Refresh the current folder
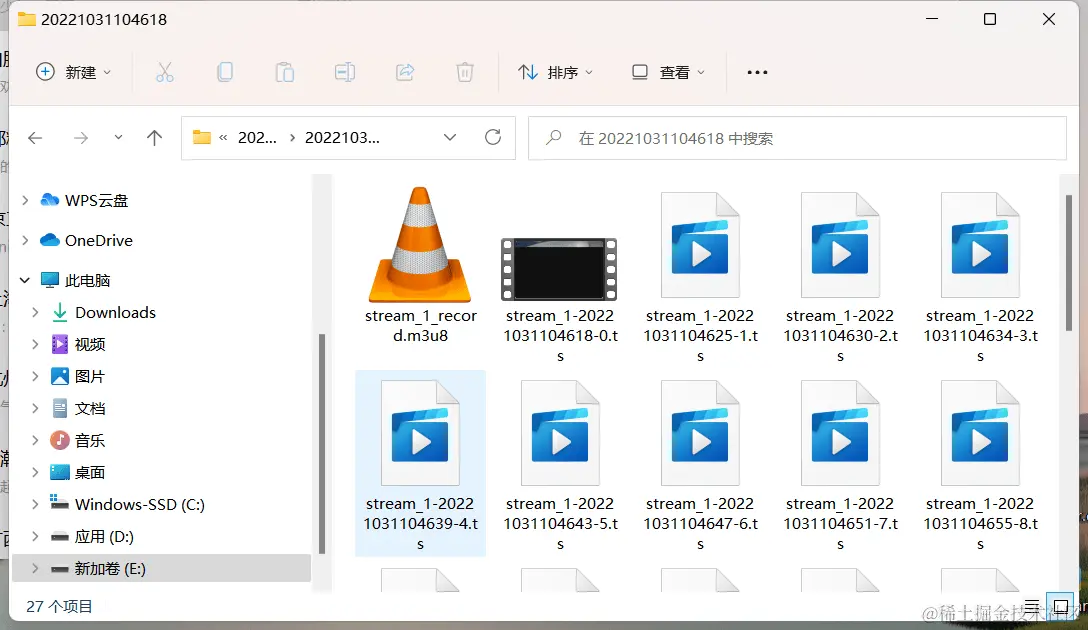The image size is (1088, 630). (x=493, y=137)
